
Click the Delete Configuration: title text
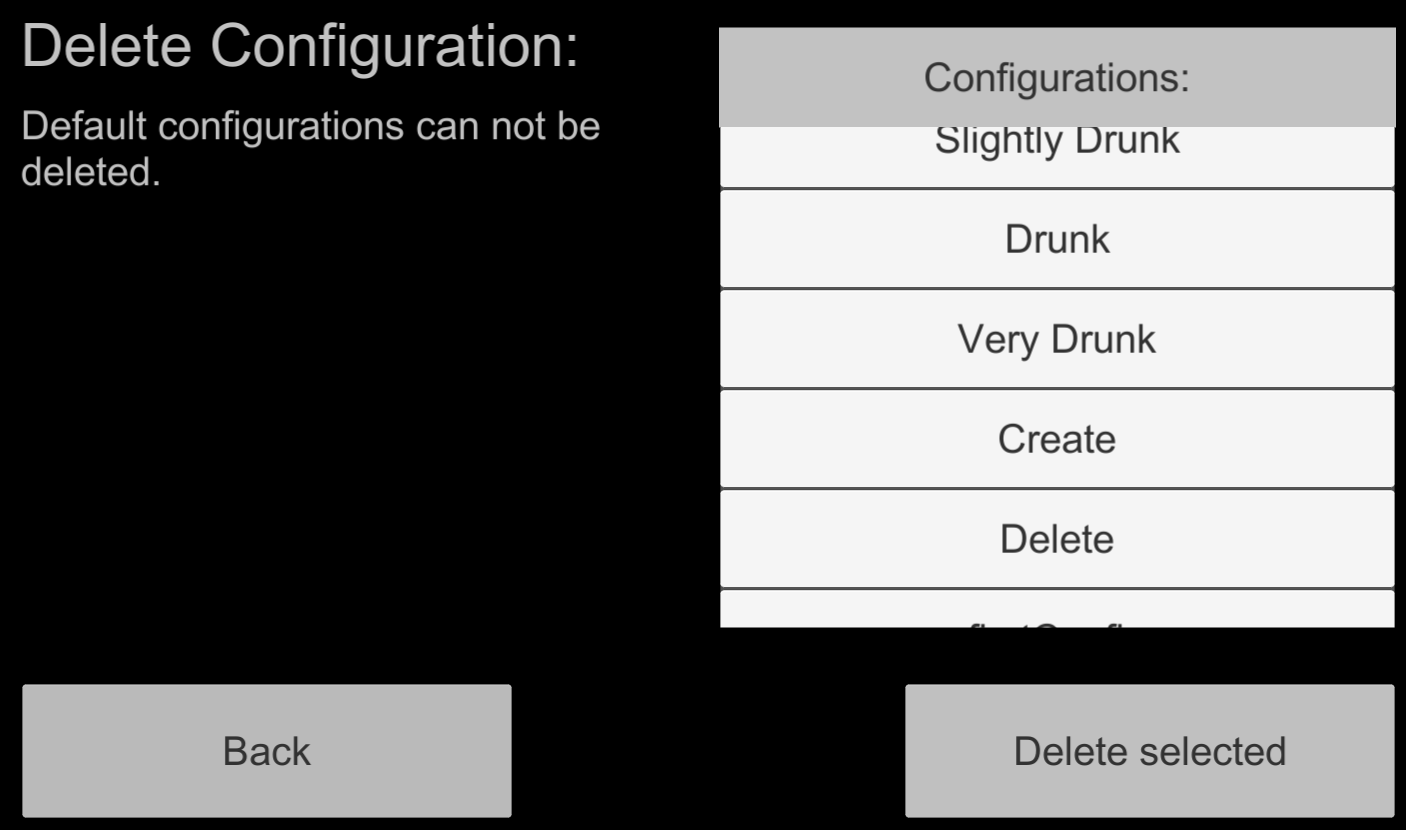tap(300, 48)
